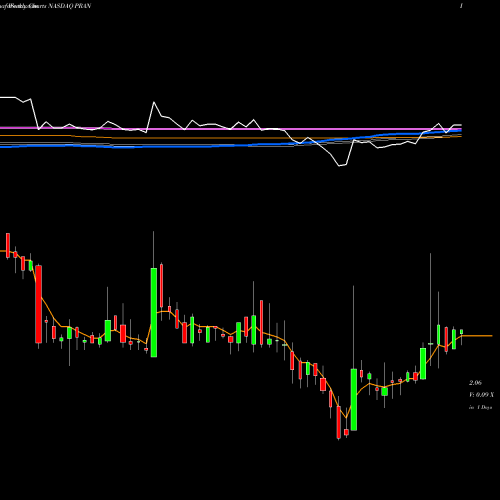This screenshot has width=500, height=500.
Task: Click the flat orange line extension at right edge
Action: [x=477, y=336]
